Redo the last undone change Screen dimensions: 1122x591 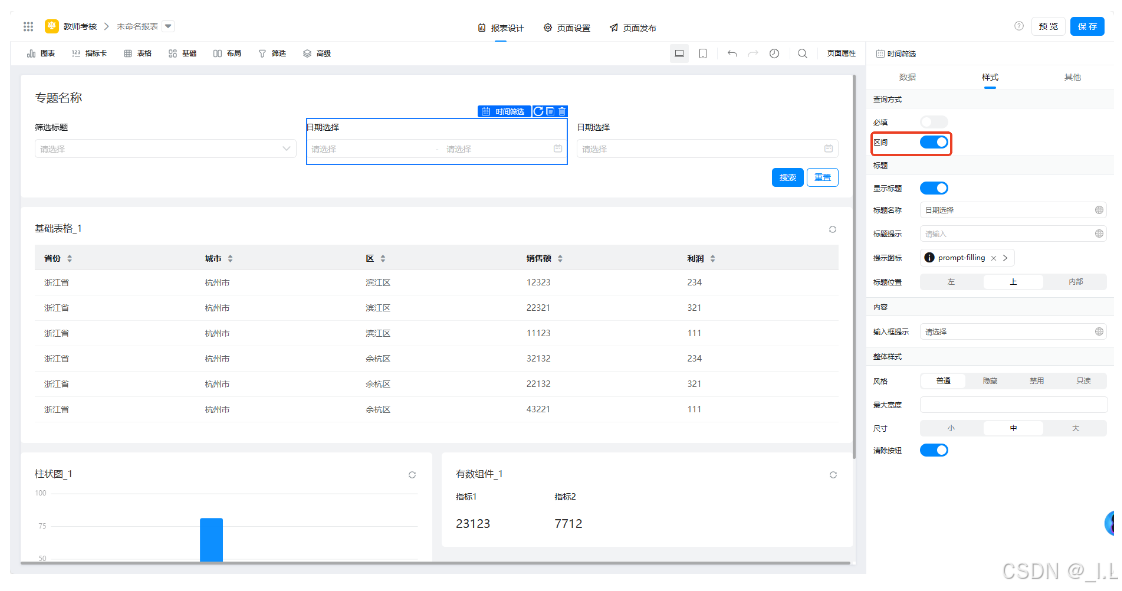pyautogui.click(x=753, y=54)
